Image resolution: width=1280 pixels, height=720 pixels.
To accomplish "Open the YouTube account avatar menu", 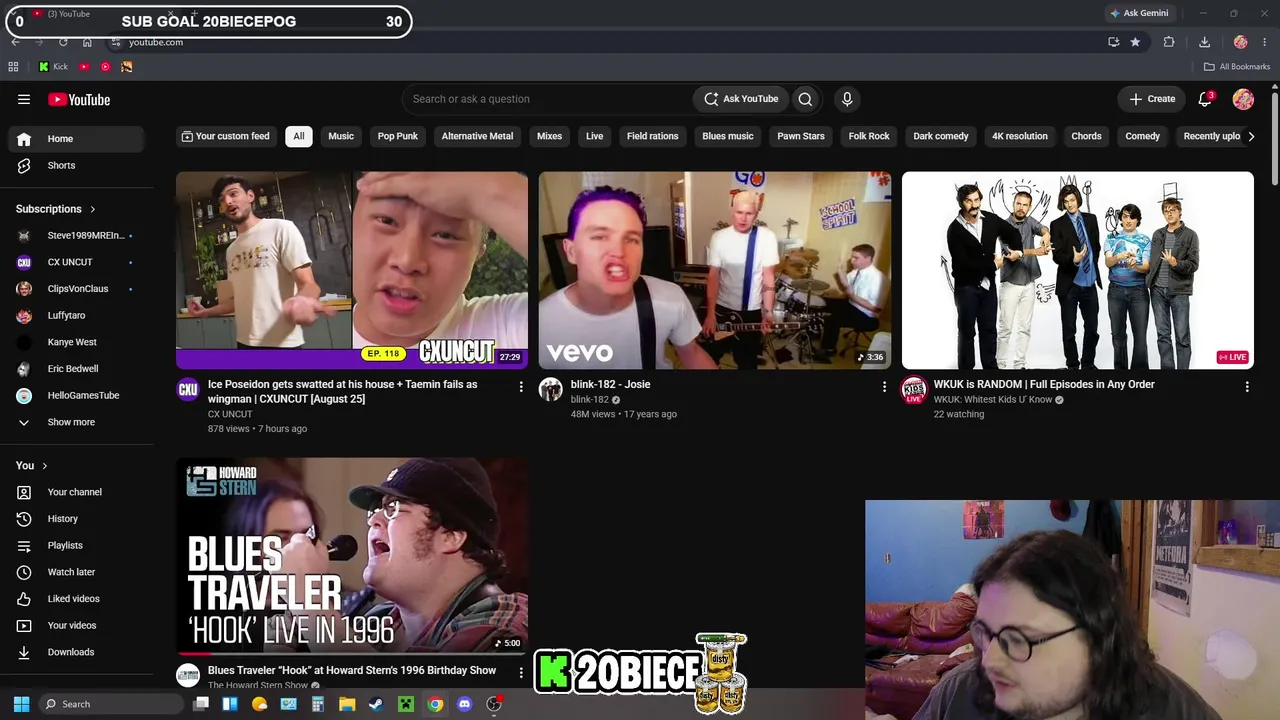I will tap(1243, 99).
